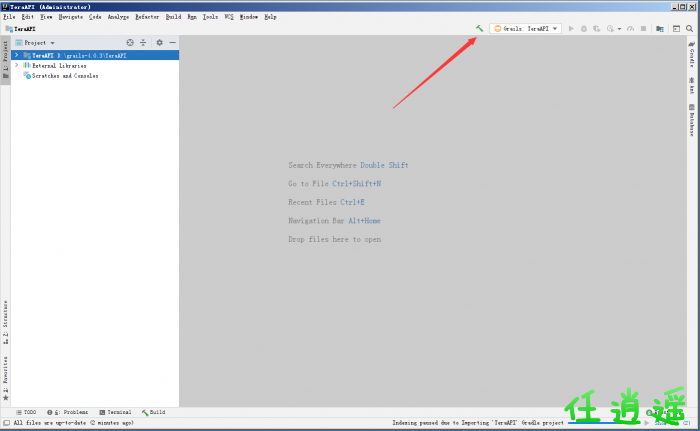Open the Terminal tool window tab

[115, 412]
